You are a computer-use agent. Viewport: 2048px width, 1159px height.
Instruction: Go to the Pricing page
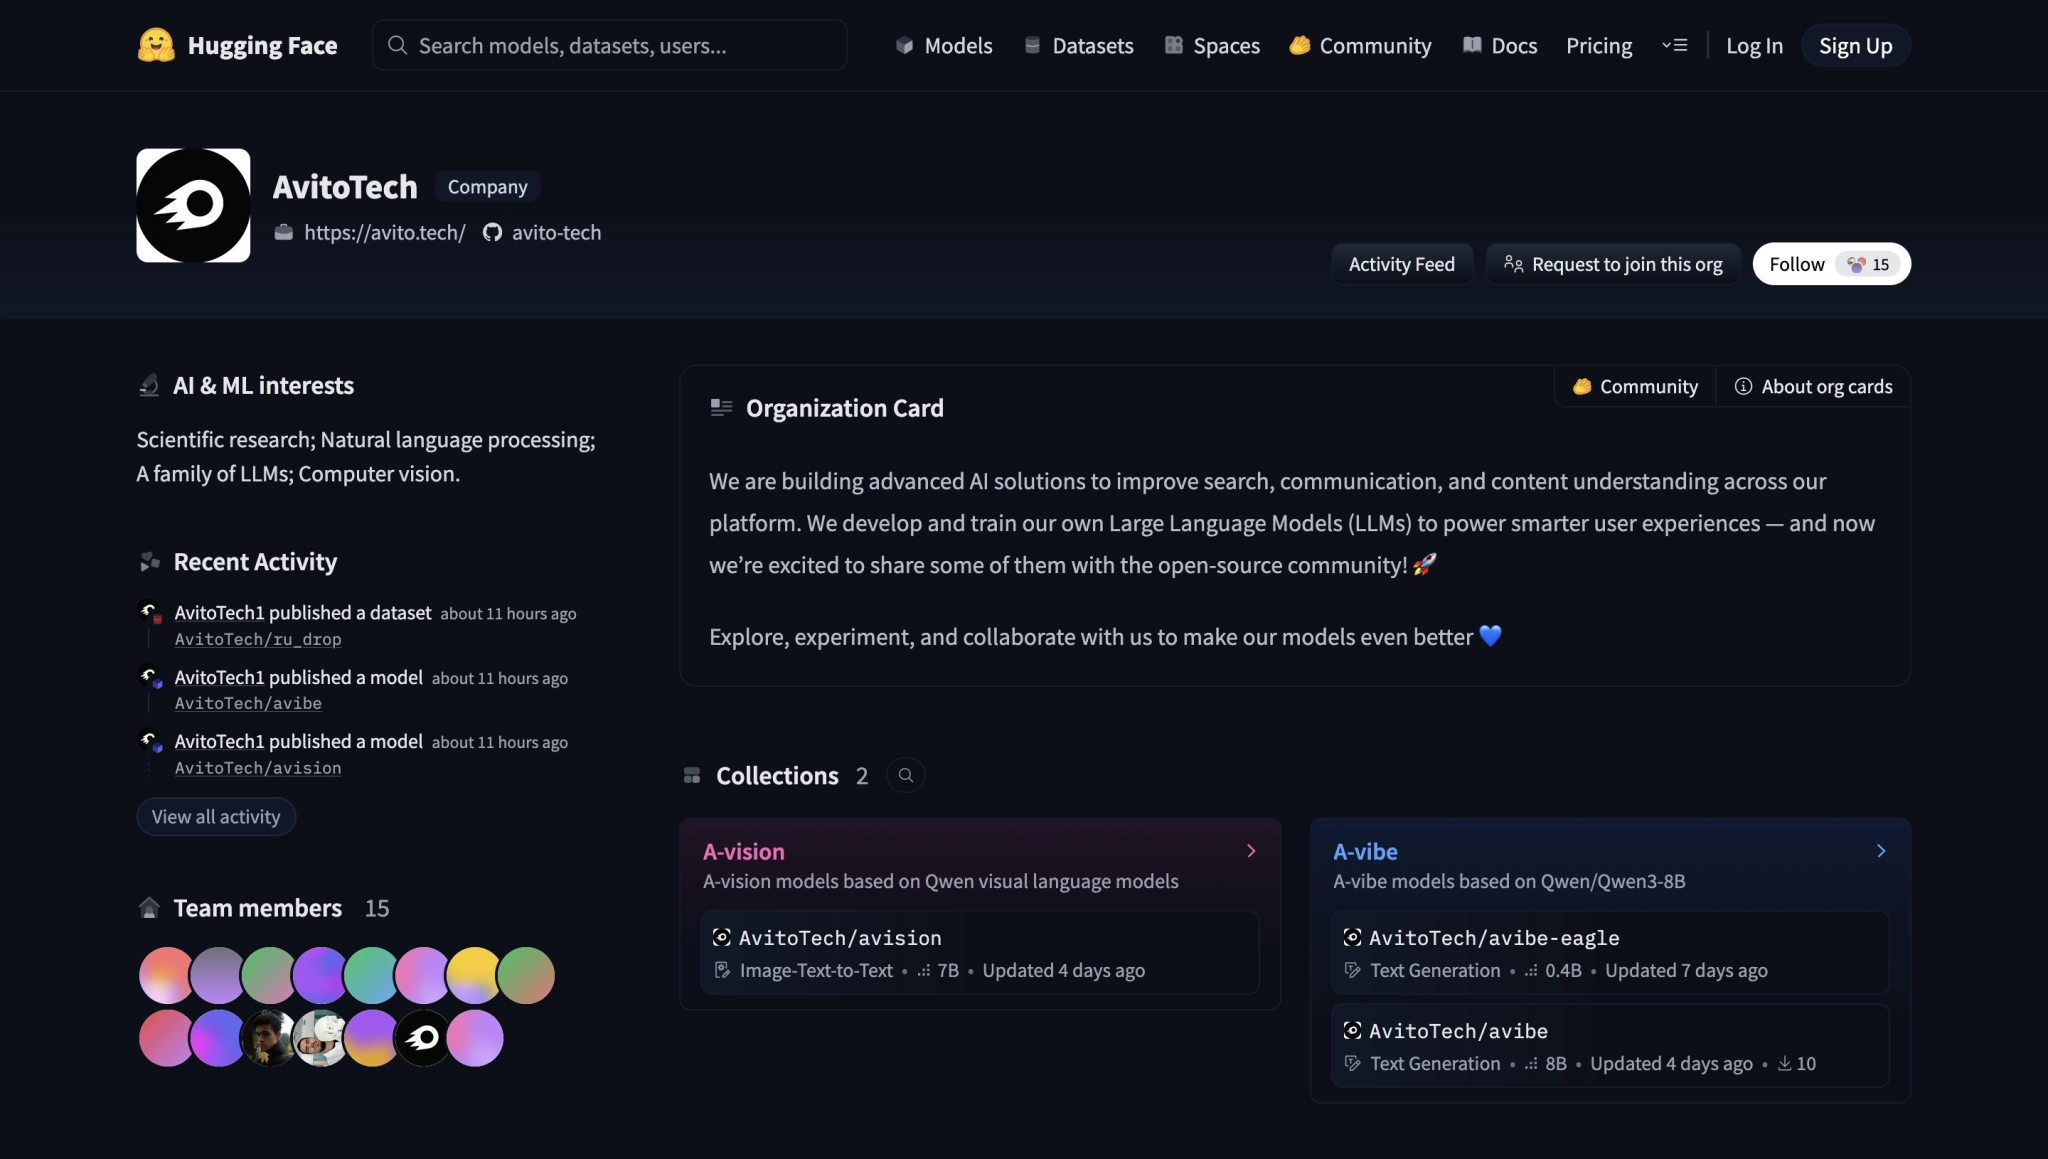(x=1598, y=45)
